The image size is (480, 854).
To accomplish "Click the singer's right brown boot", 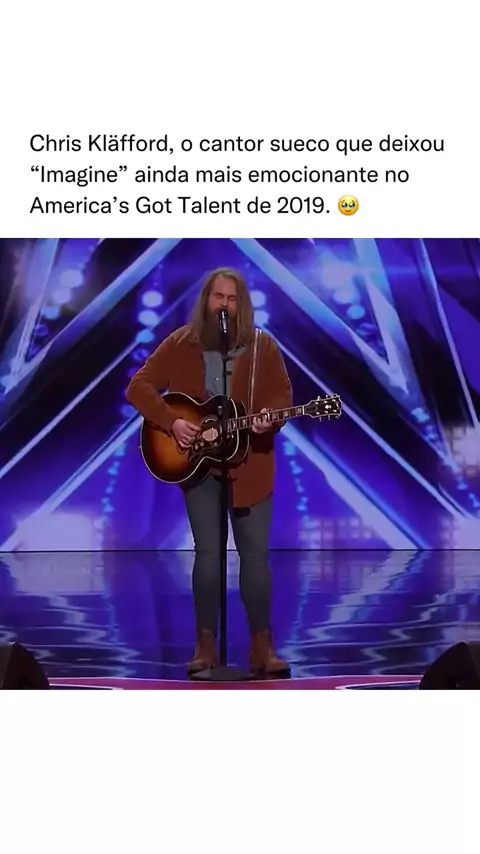I will tap(268, 652).
